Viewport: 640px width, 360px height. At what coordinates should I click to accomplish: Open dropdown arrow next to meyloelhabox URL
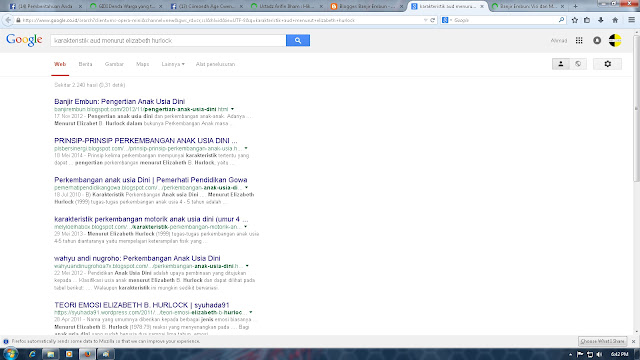(x=246, y=227)
